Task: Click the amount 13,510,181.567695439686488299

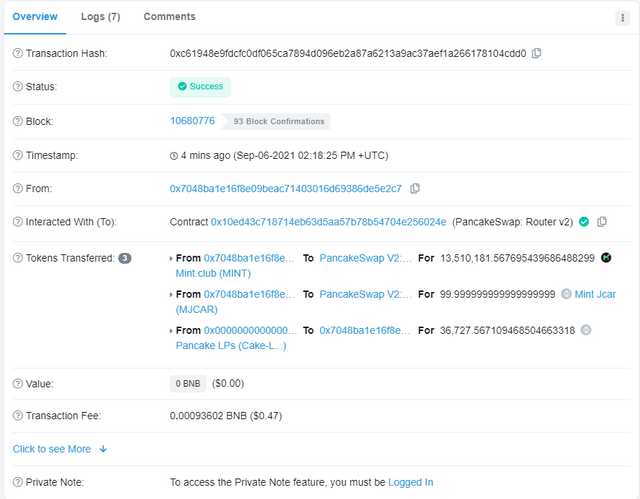Action: (517, 258)
